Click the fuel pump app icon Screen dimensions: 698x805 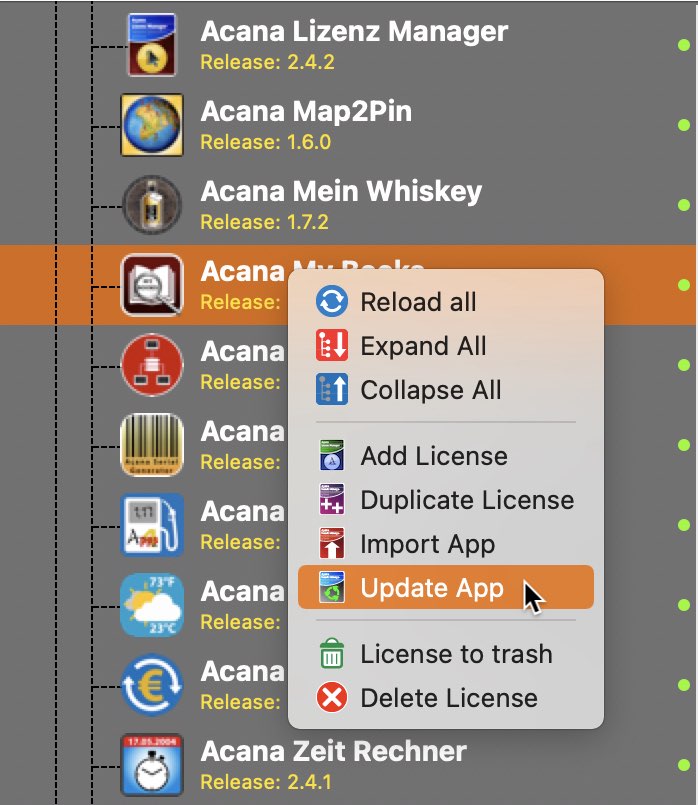click(x=151, y=525)
